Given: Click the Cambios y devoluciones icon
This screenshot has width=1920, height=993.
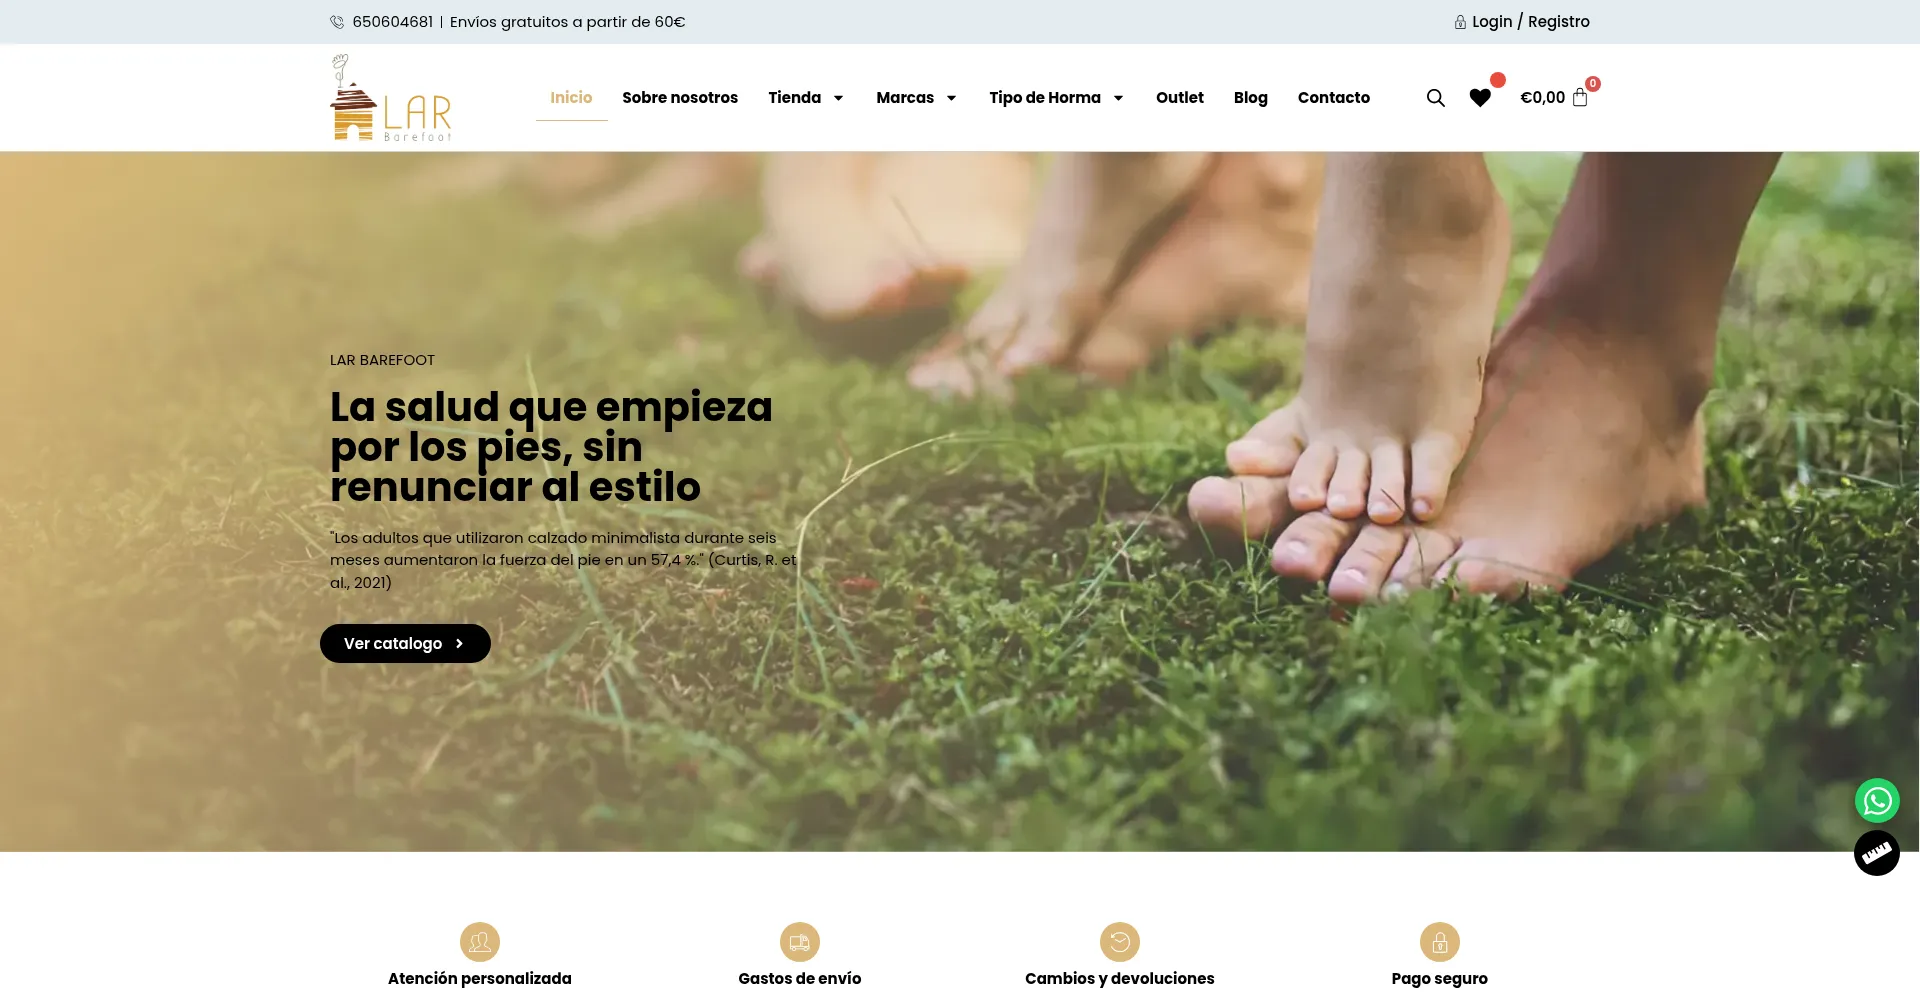Looking at the screenshot, I should [x=1120, y=942].
